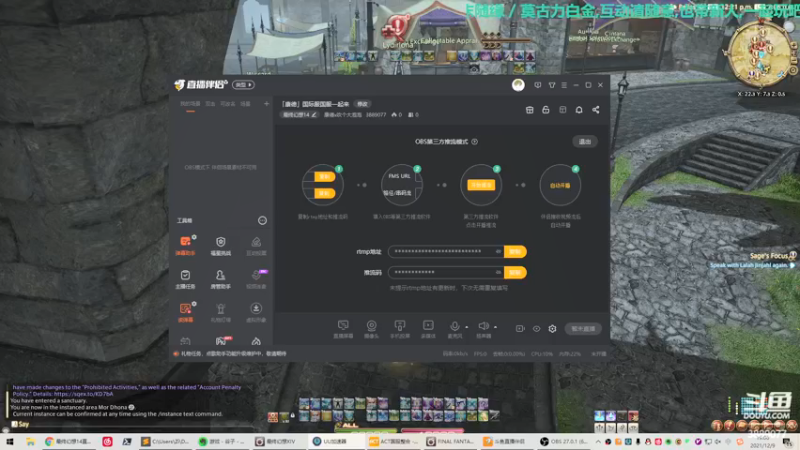Open settings gear in the bottom bar
The width and height of the screenshot is (800, 450).
pos(552,329)
